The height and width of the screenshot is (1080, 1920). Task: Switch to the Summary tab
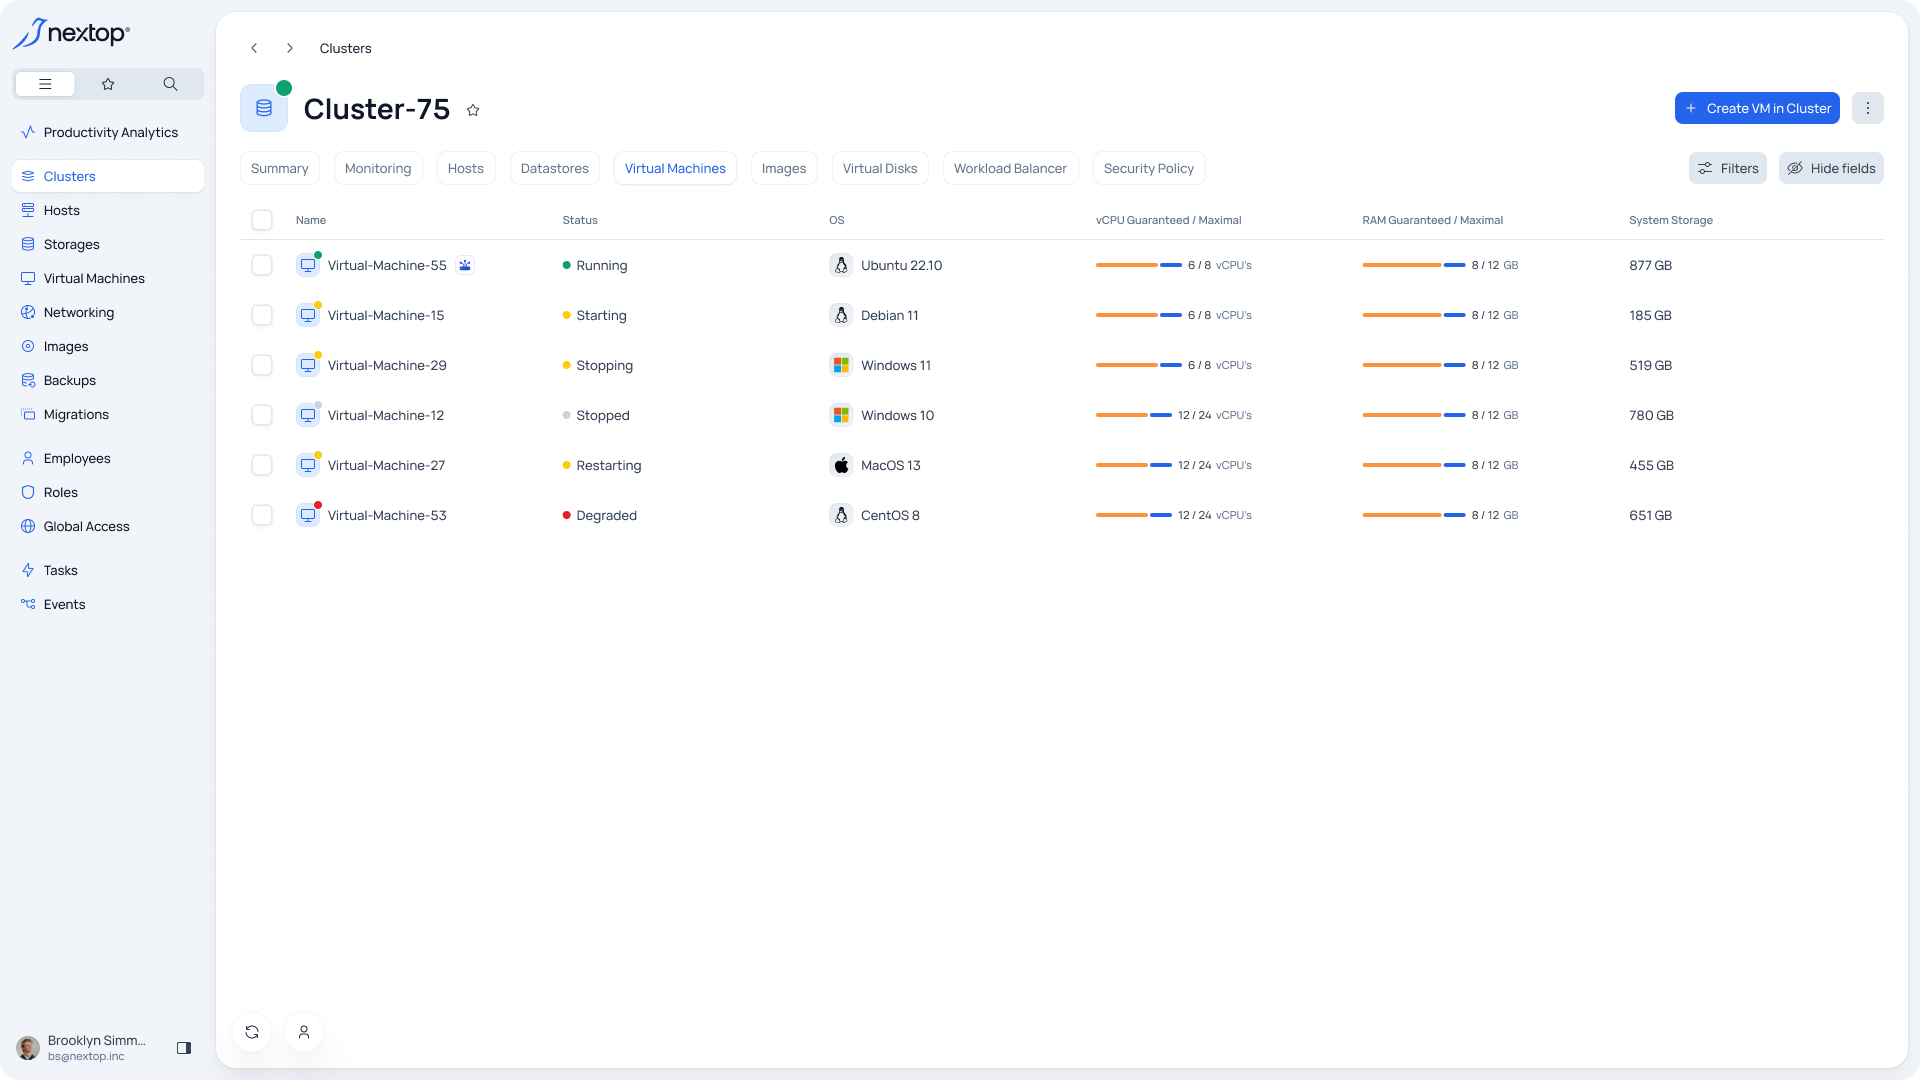280,168
